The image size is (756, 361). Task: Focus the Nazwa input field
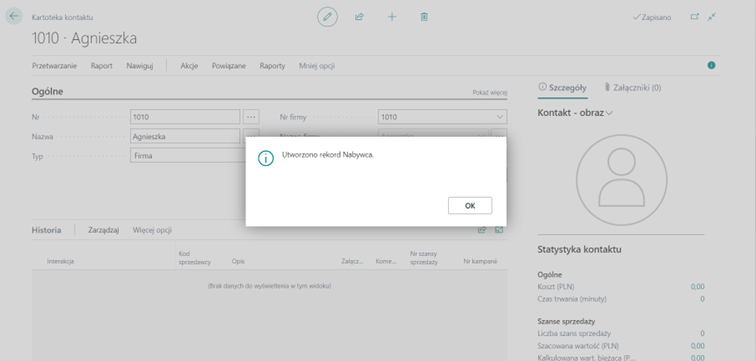(185, 136)
